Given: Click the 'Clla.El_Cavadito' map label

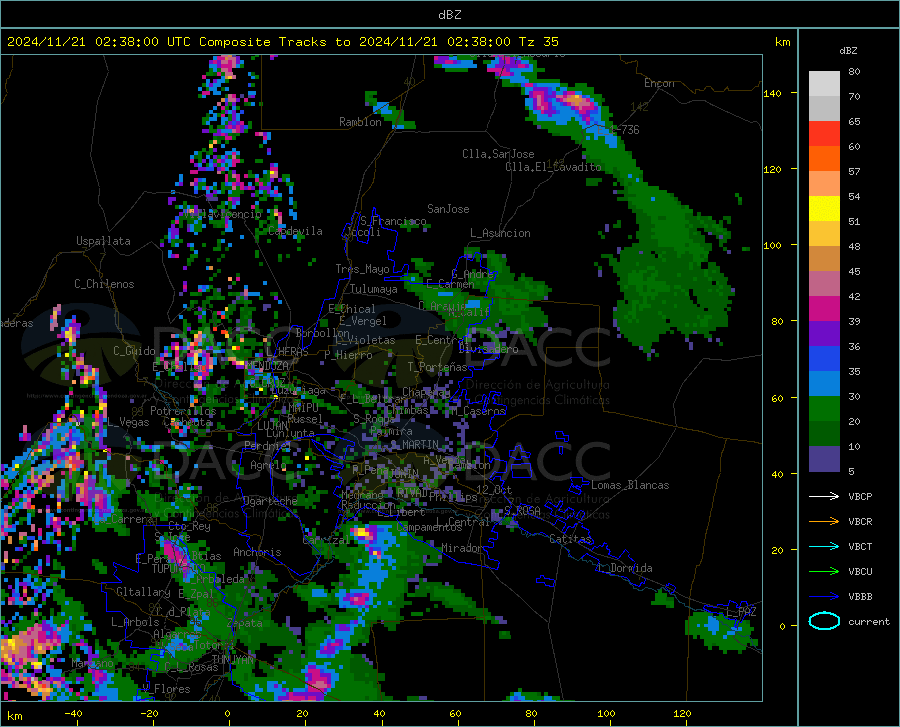Looking at the screenshot, I should [x=553, y=167].
